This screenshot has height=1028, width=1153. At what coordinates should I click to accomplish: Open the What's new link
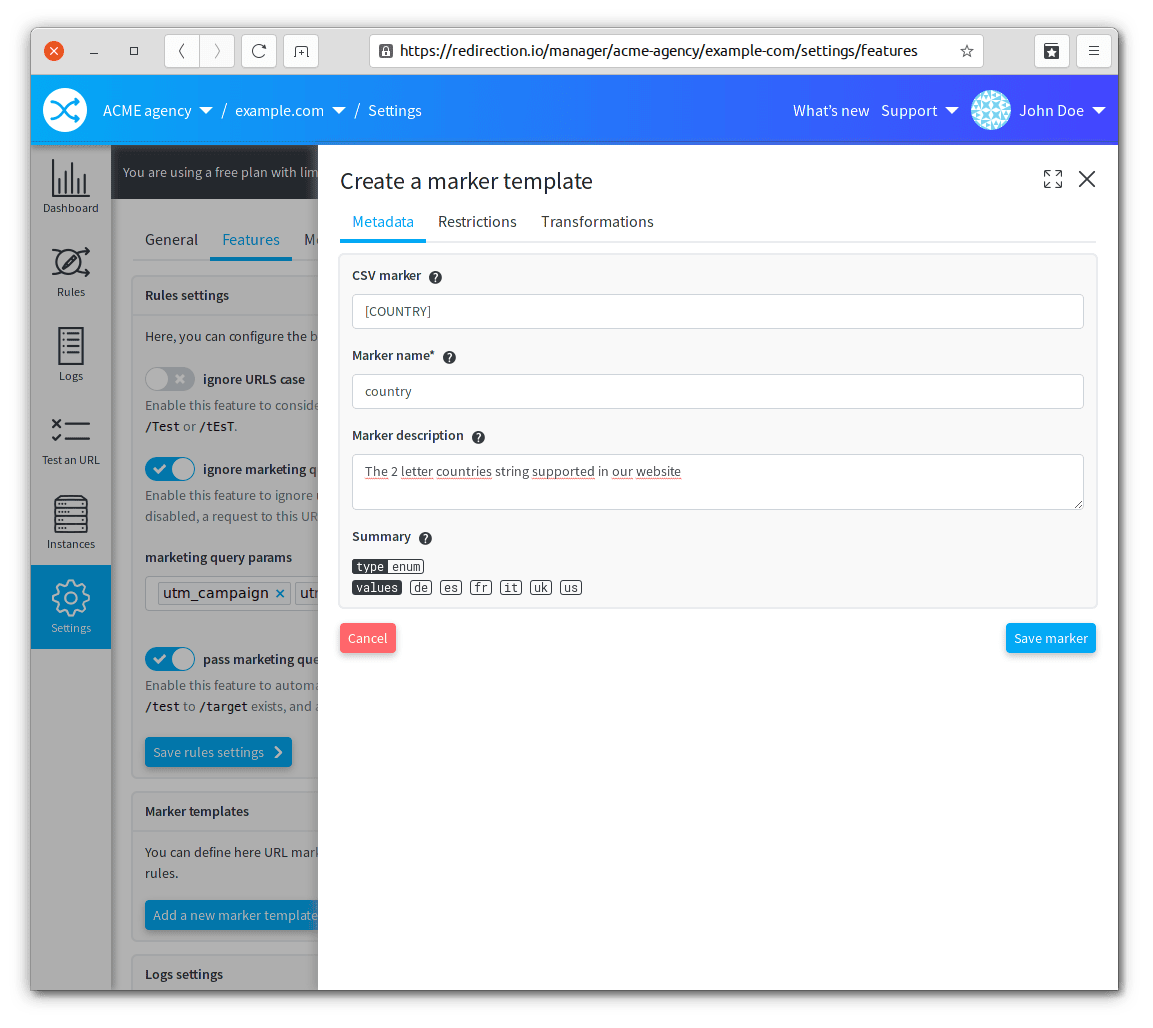[x=831, y=110]
